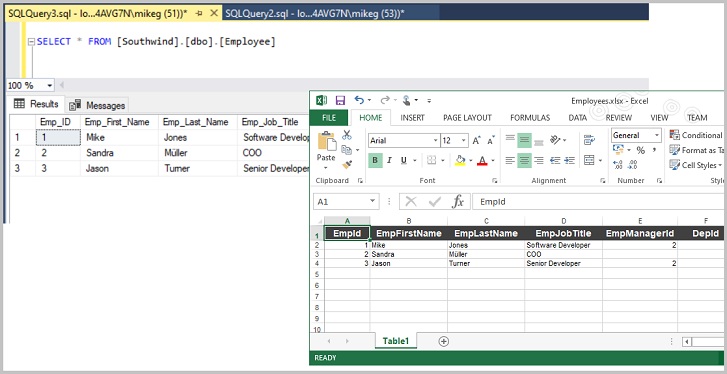This screenshot has width=727, height=374.
Task: Toggle center horizontal alignment
Action: [524, 161]
